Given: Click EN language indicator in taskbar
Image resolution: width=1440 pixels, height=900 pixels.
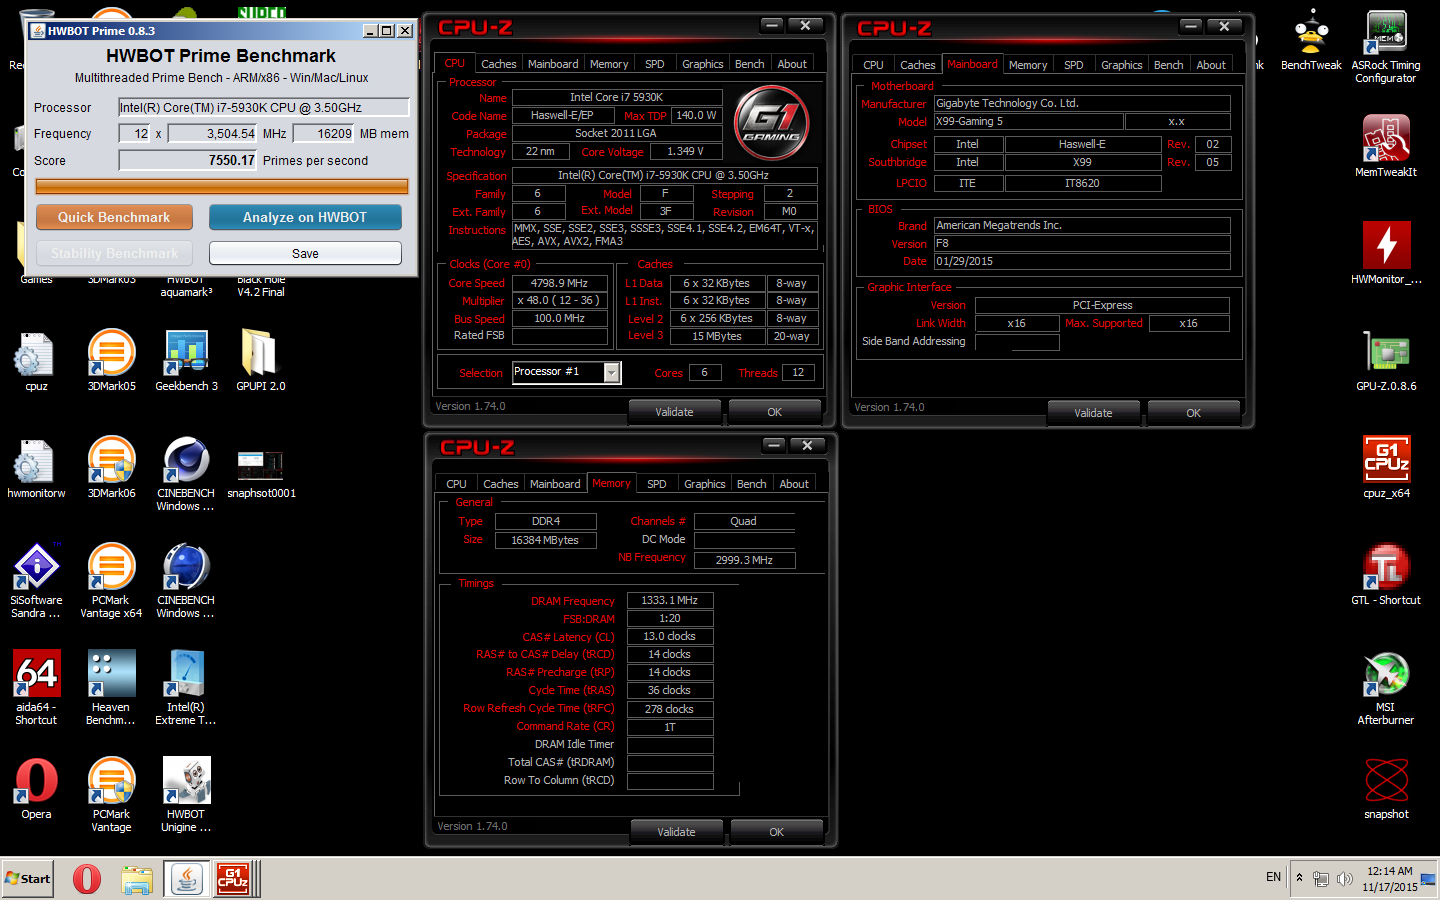Looking at the screenshot, I should coord(1273,877).
